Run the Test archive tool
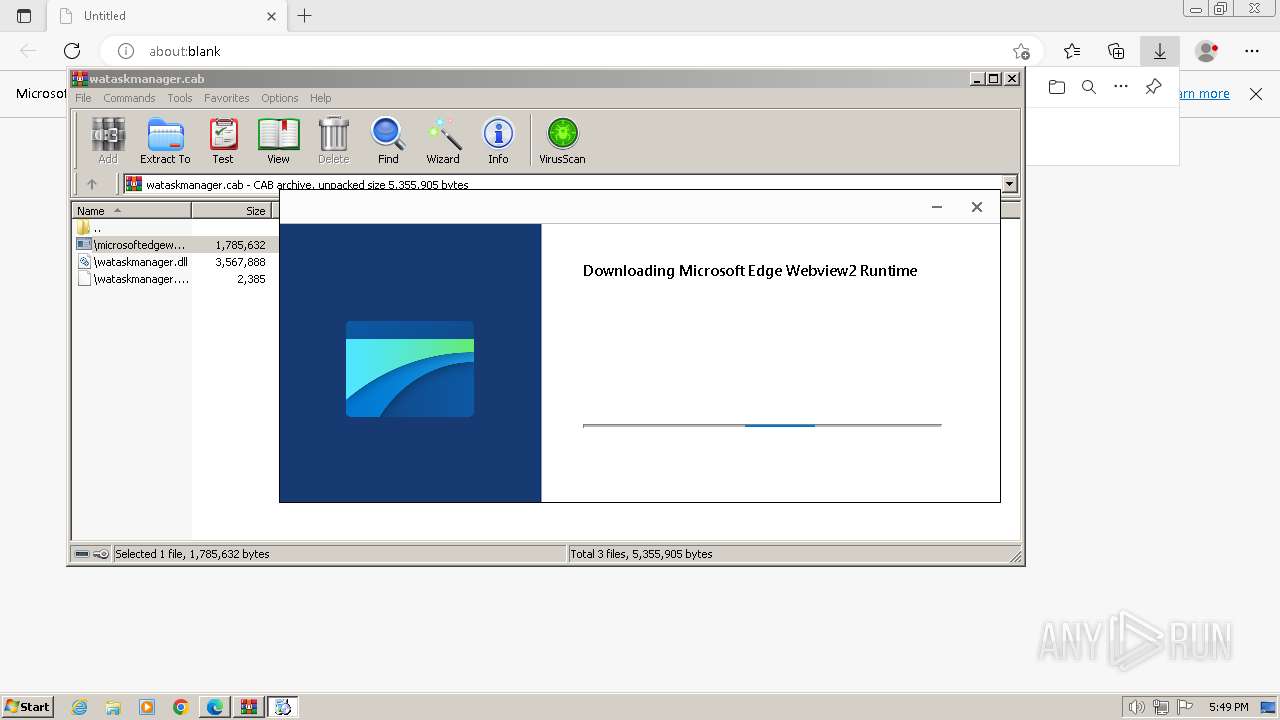The height and width of the screenshot is (720, 1280). (223, 140)
